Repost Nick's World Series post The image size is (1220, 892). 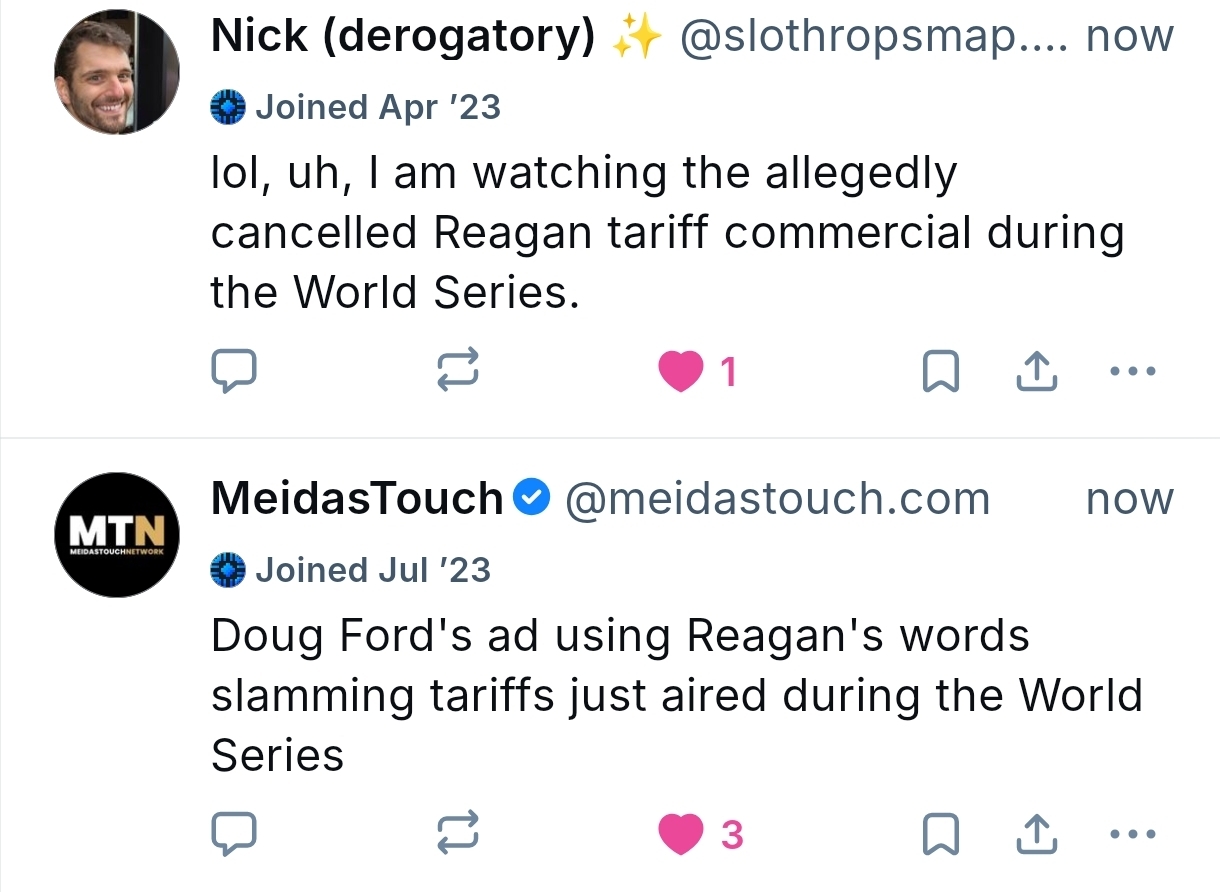[x=459, y=372]
